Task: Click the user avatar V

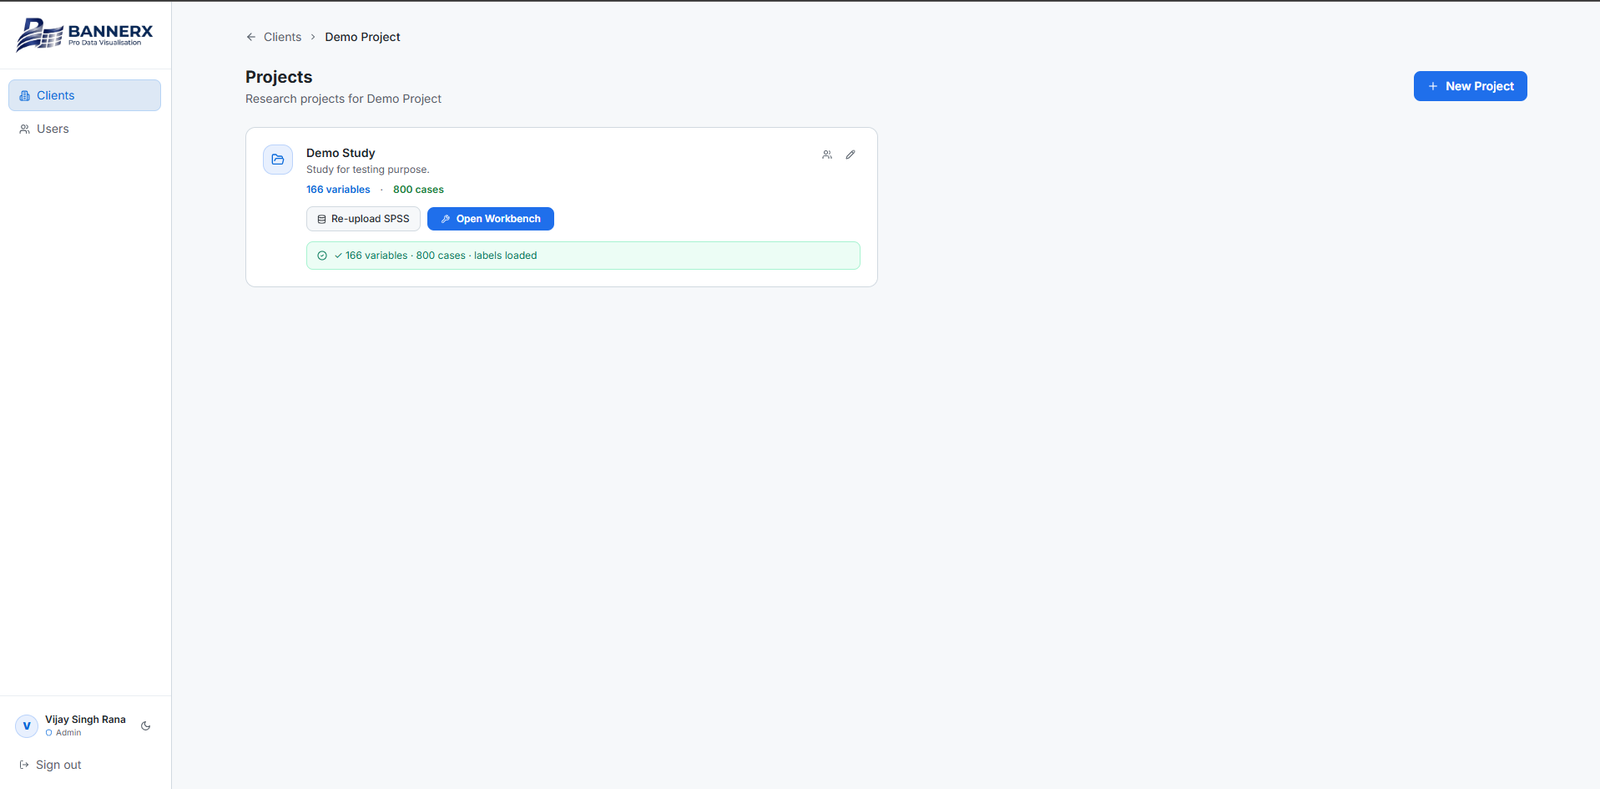Action: point(27,726)
